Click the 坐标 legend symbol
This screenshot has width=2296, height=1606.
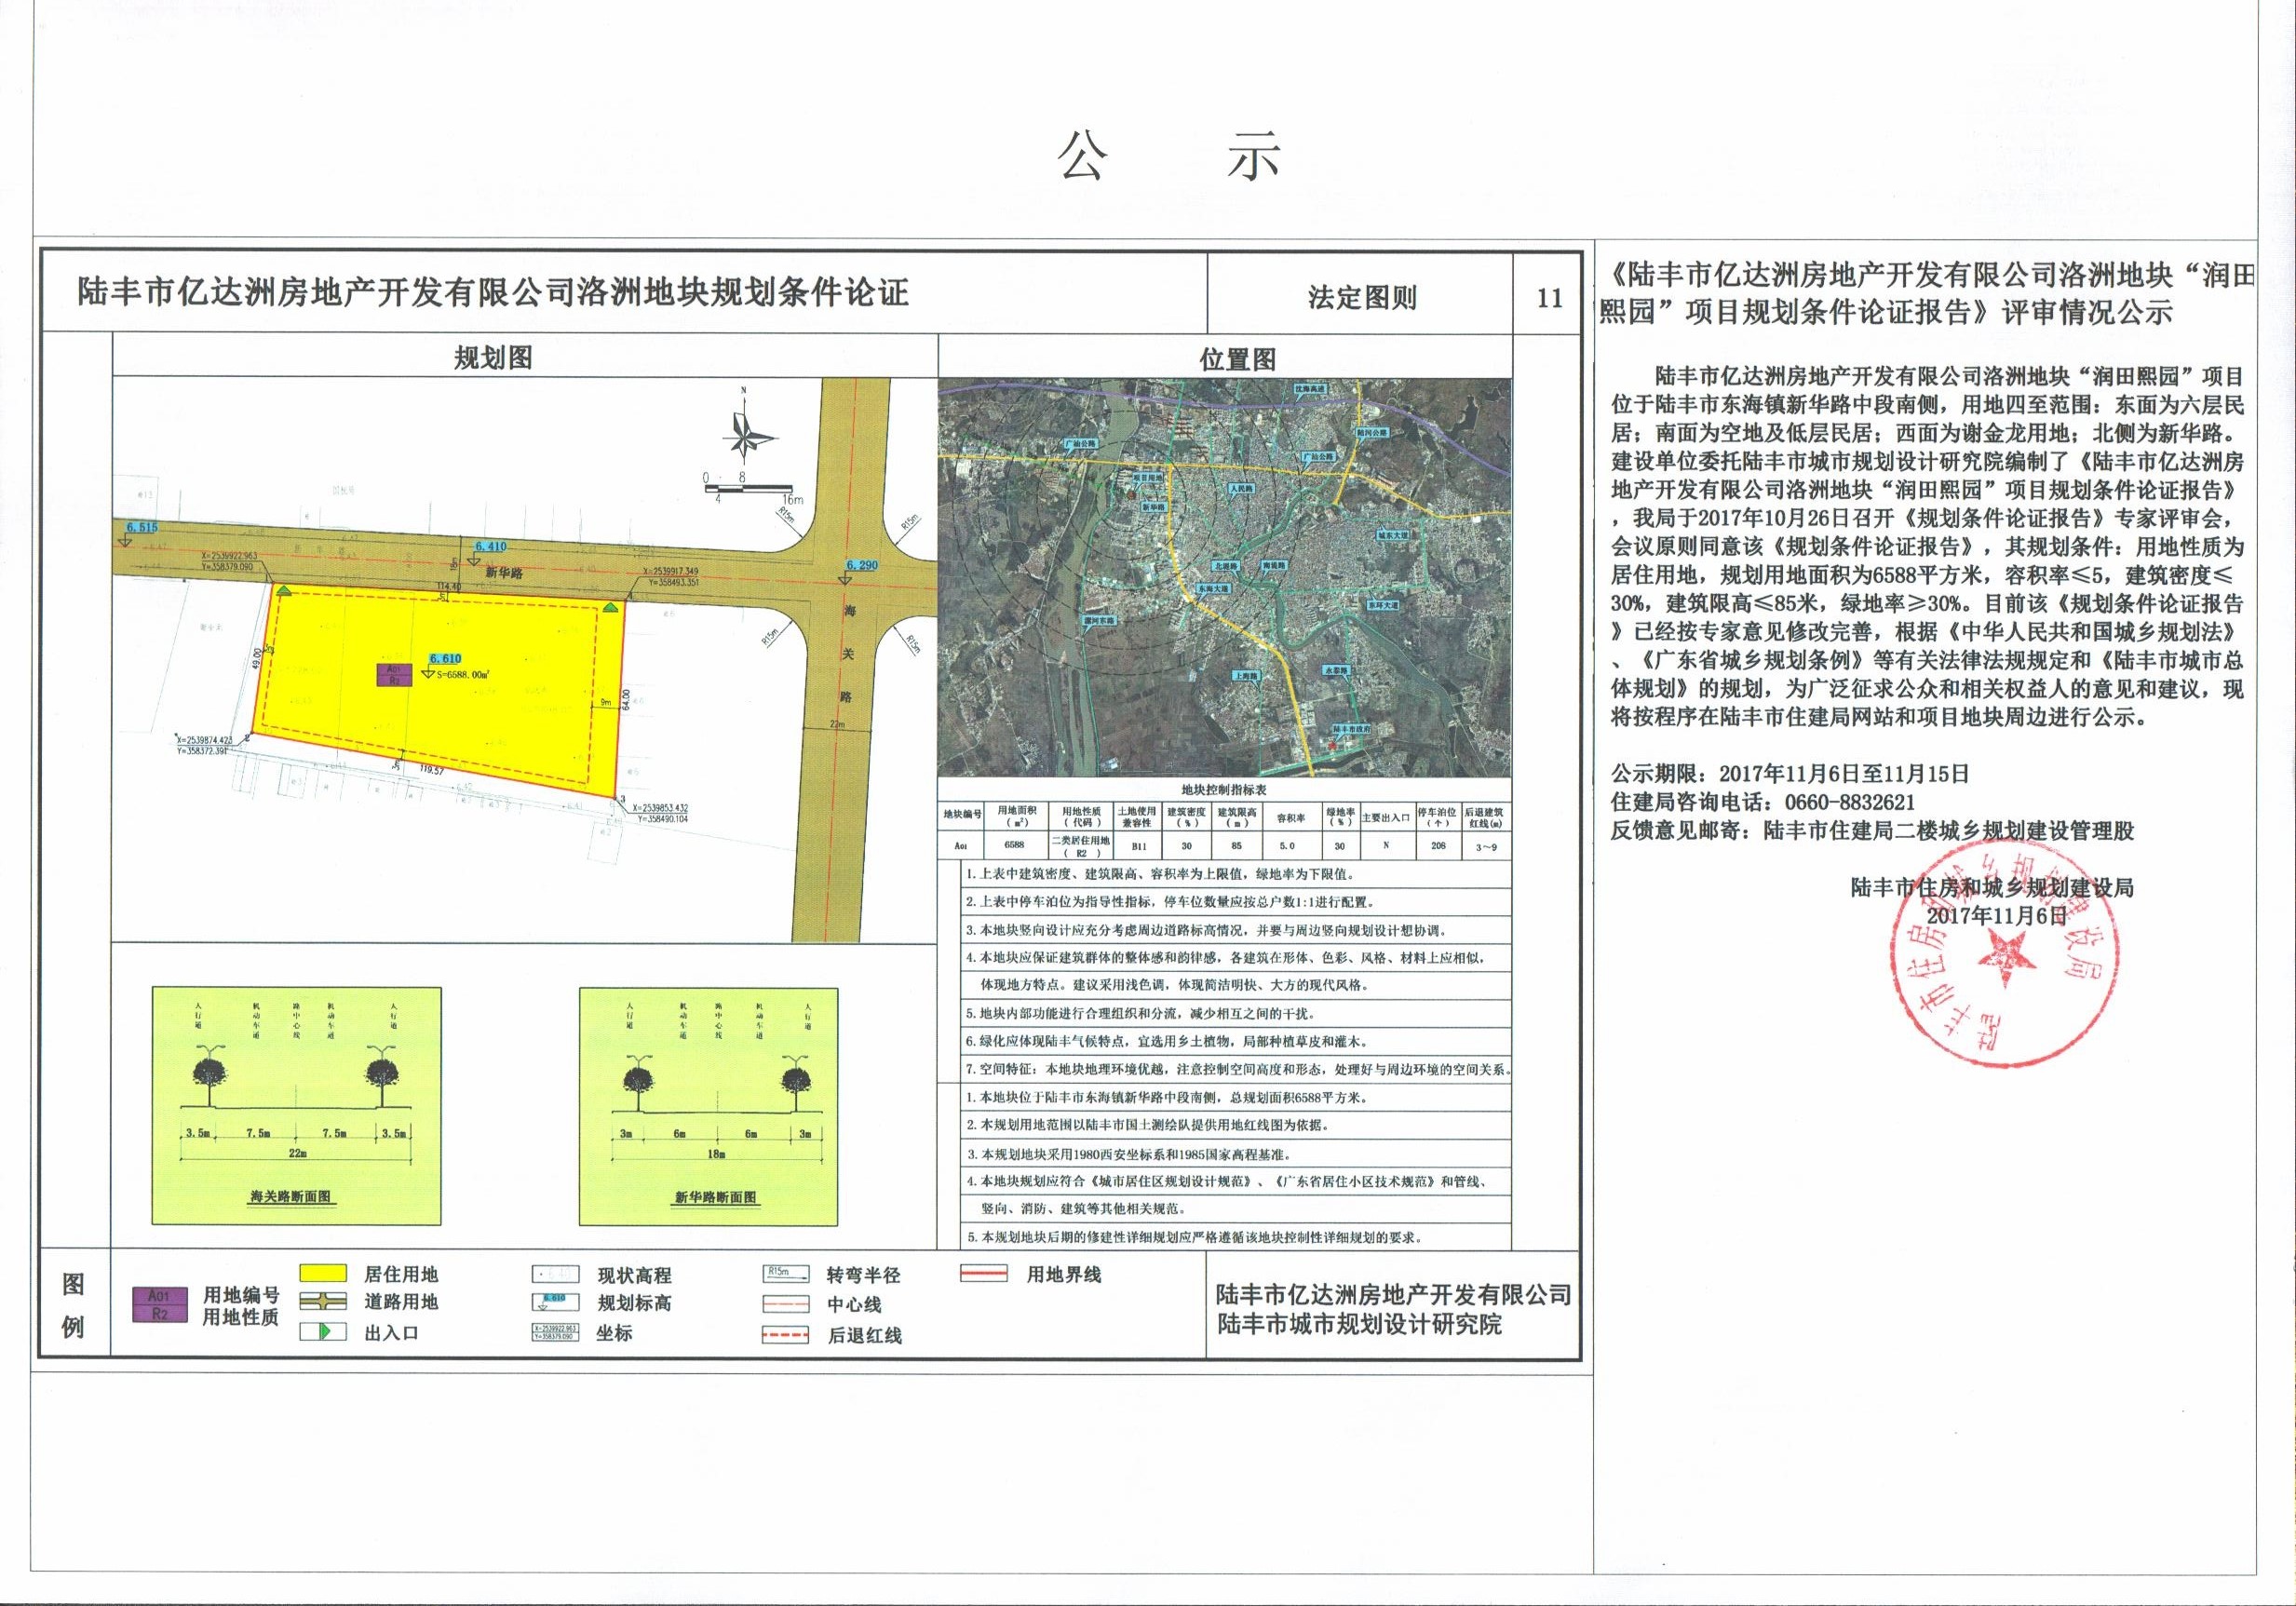click(555, 1333)
